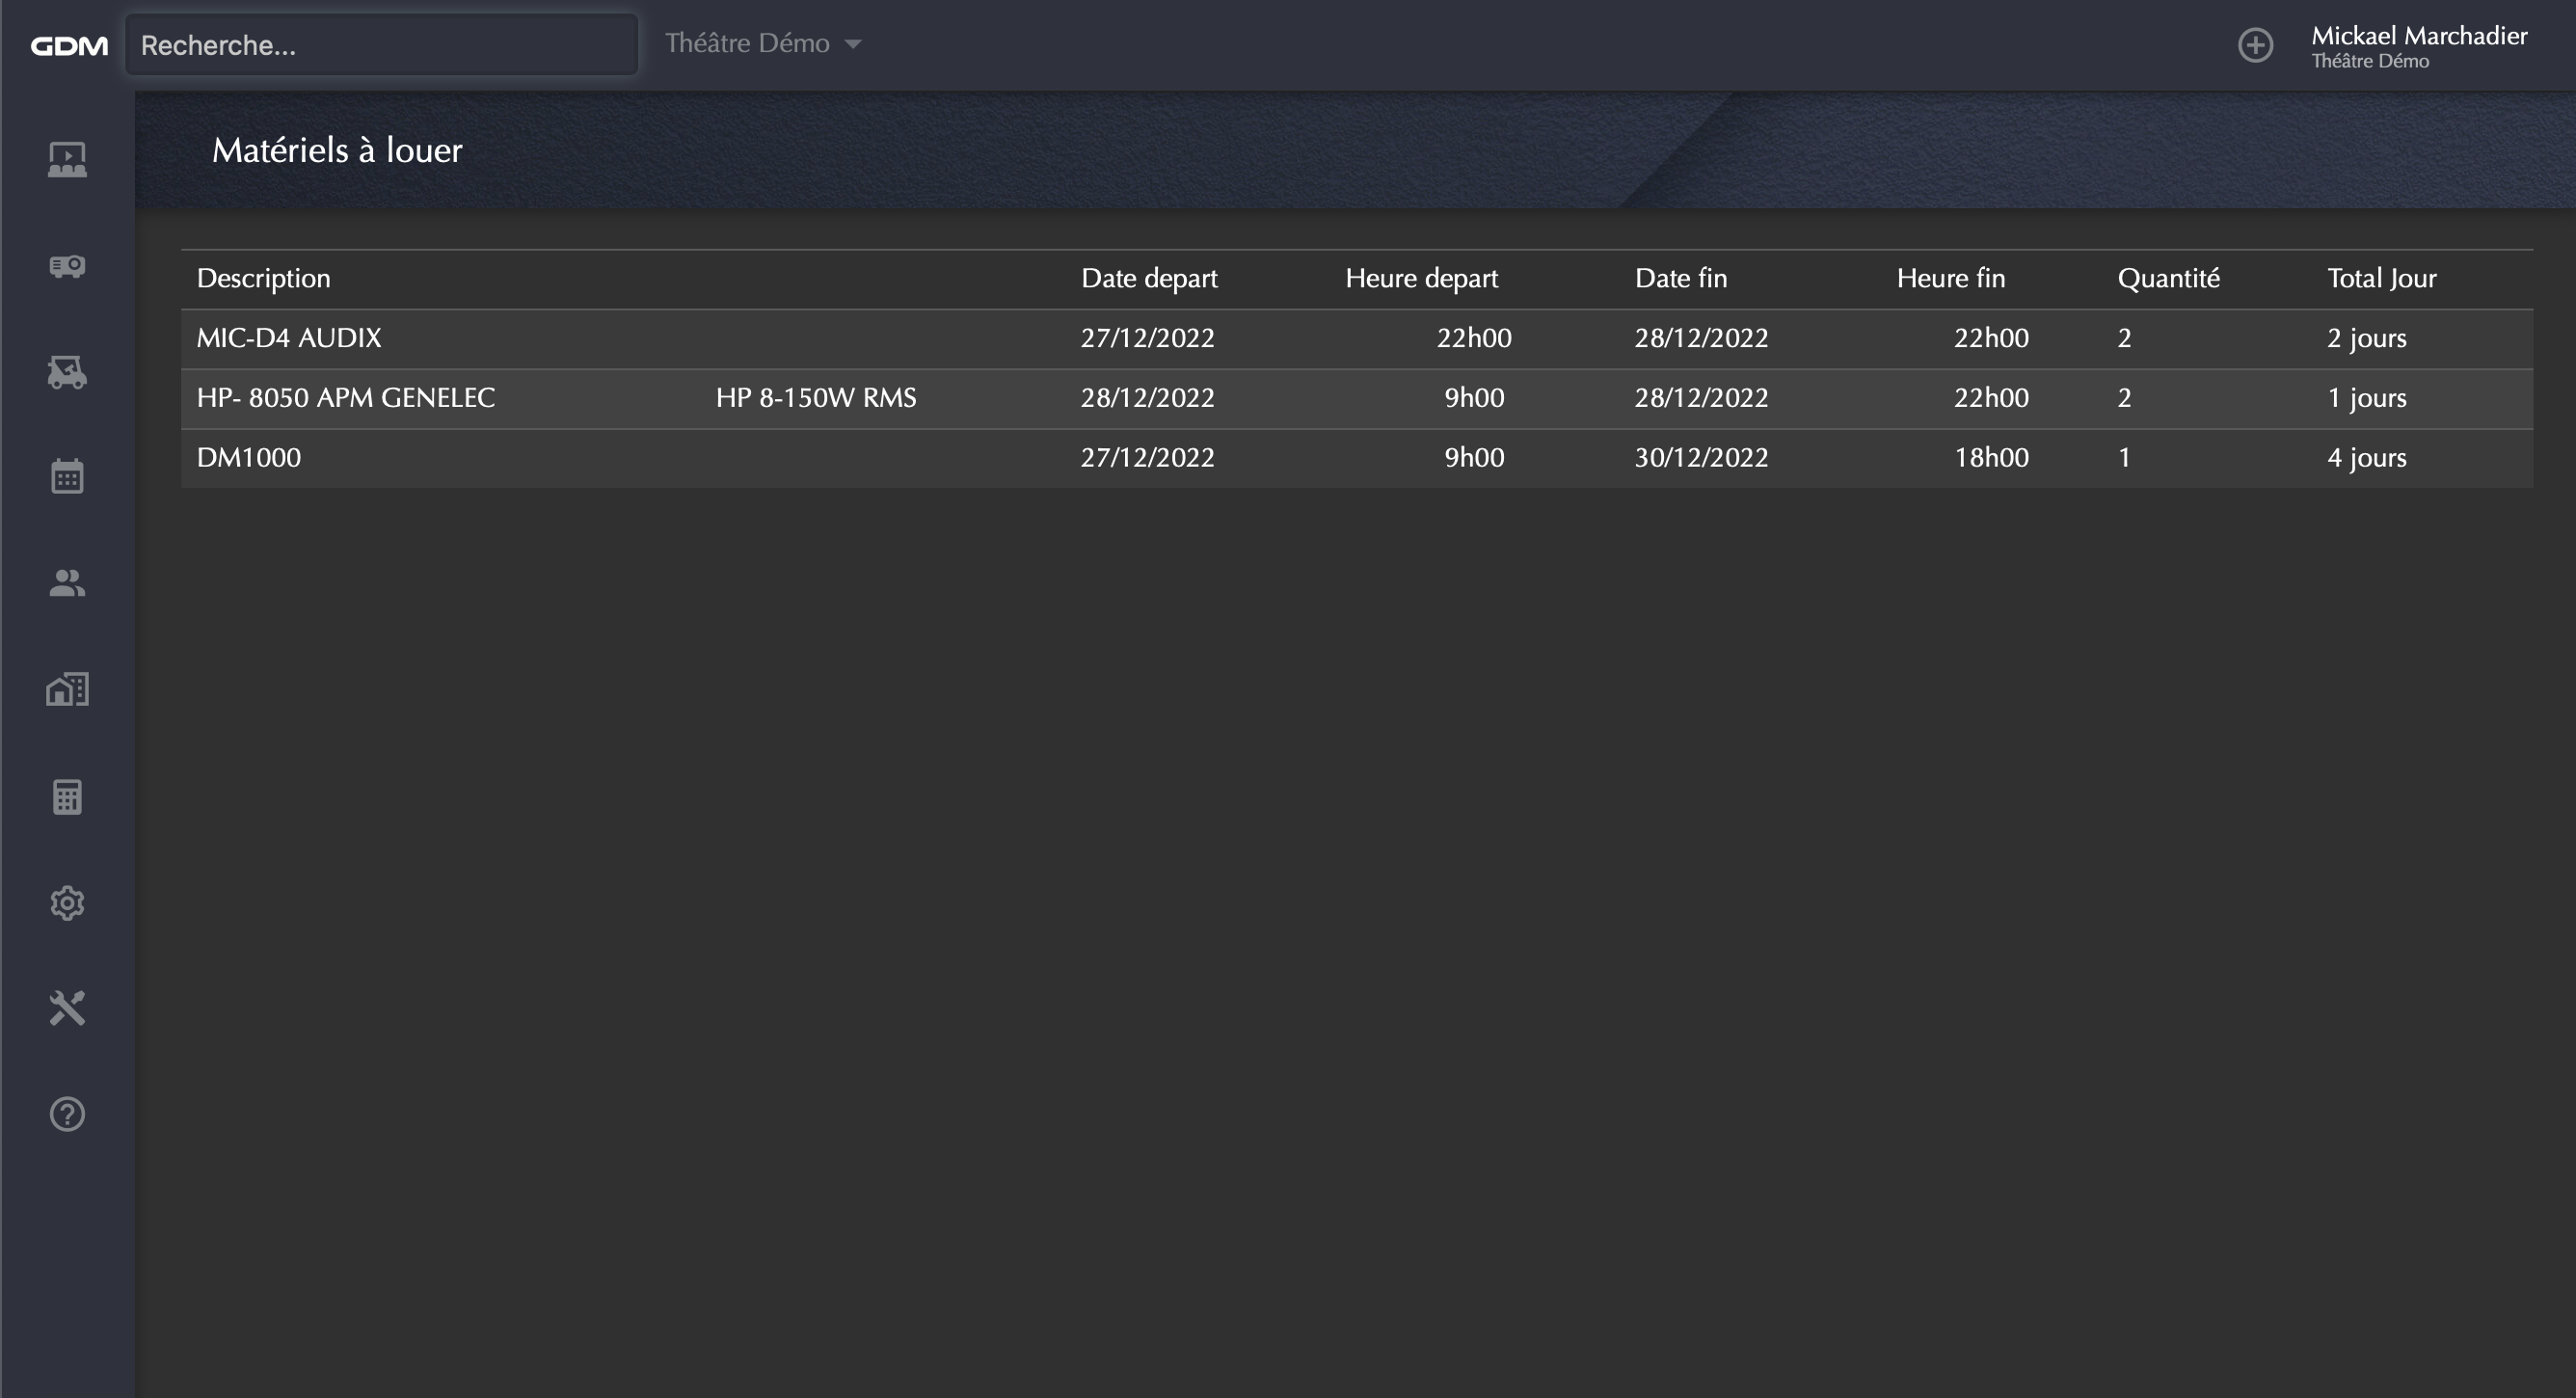Open the buildings venues sidebar icon

point(67,689)
